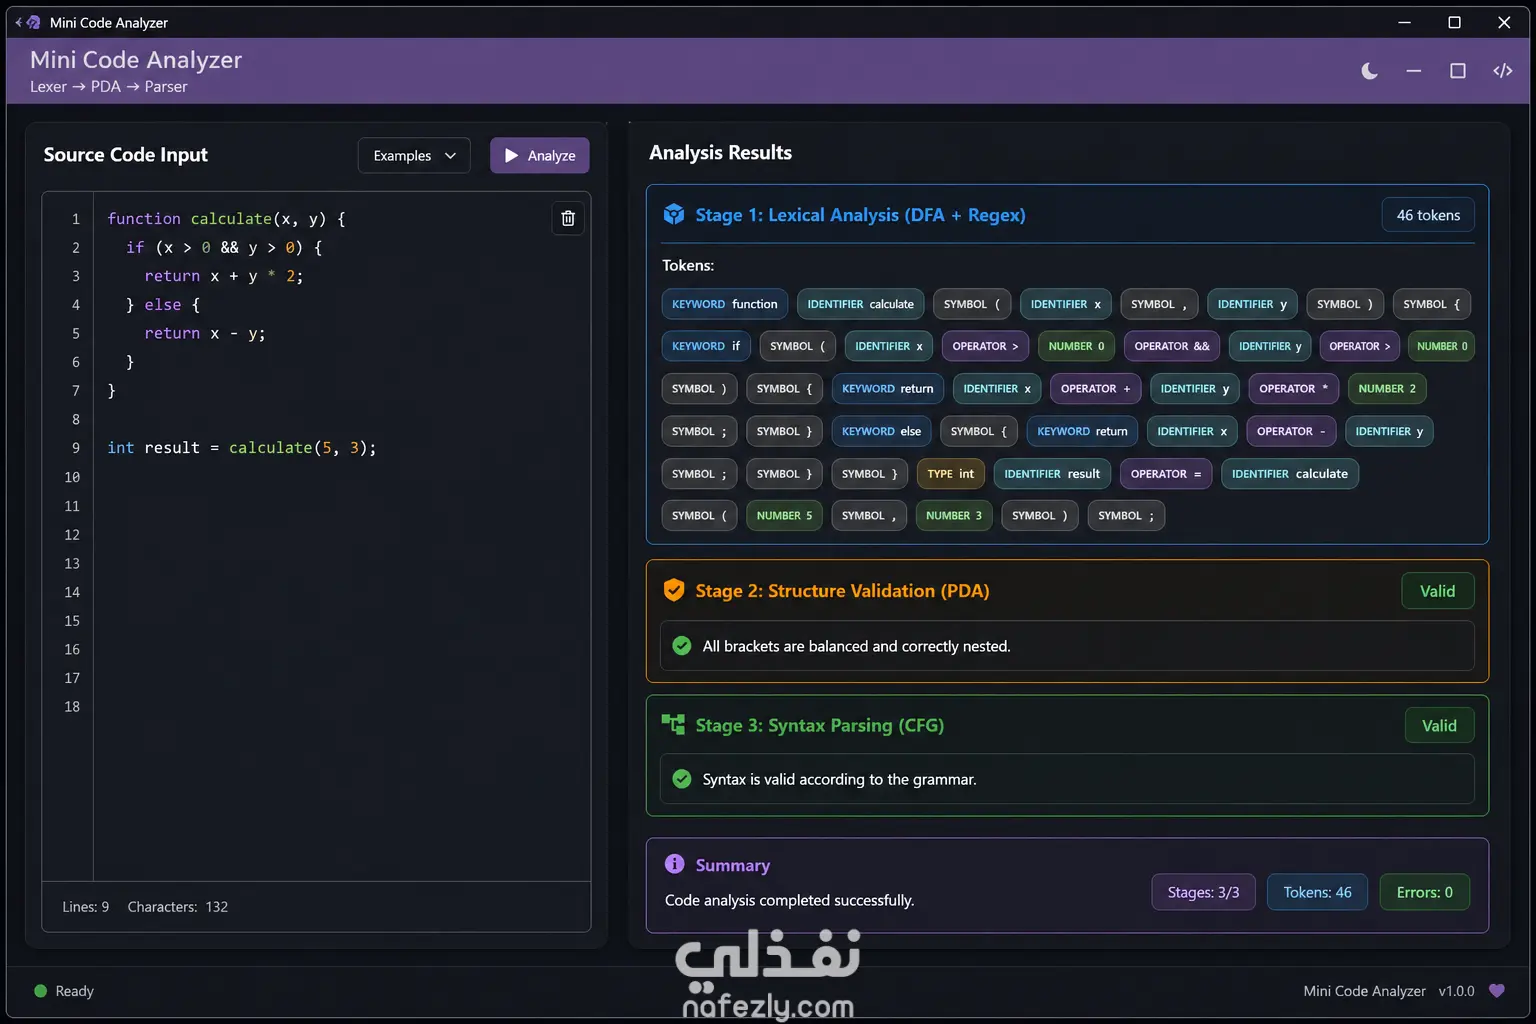This screenshot has width=1536, height=1024.
Task: Select the IDENTIFIER result token
Action: (1052, 474)
